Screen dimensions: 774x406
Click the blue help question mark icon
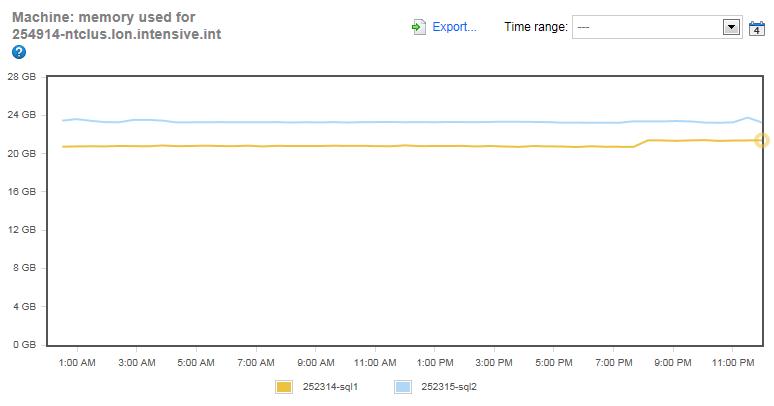click(x=19, y=52)
